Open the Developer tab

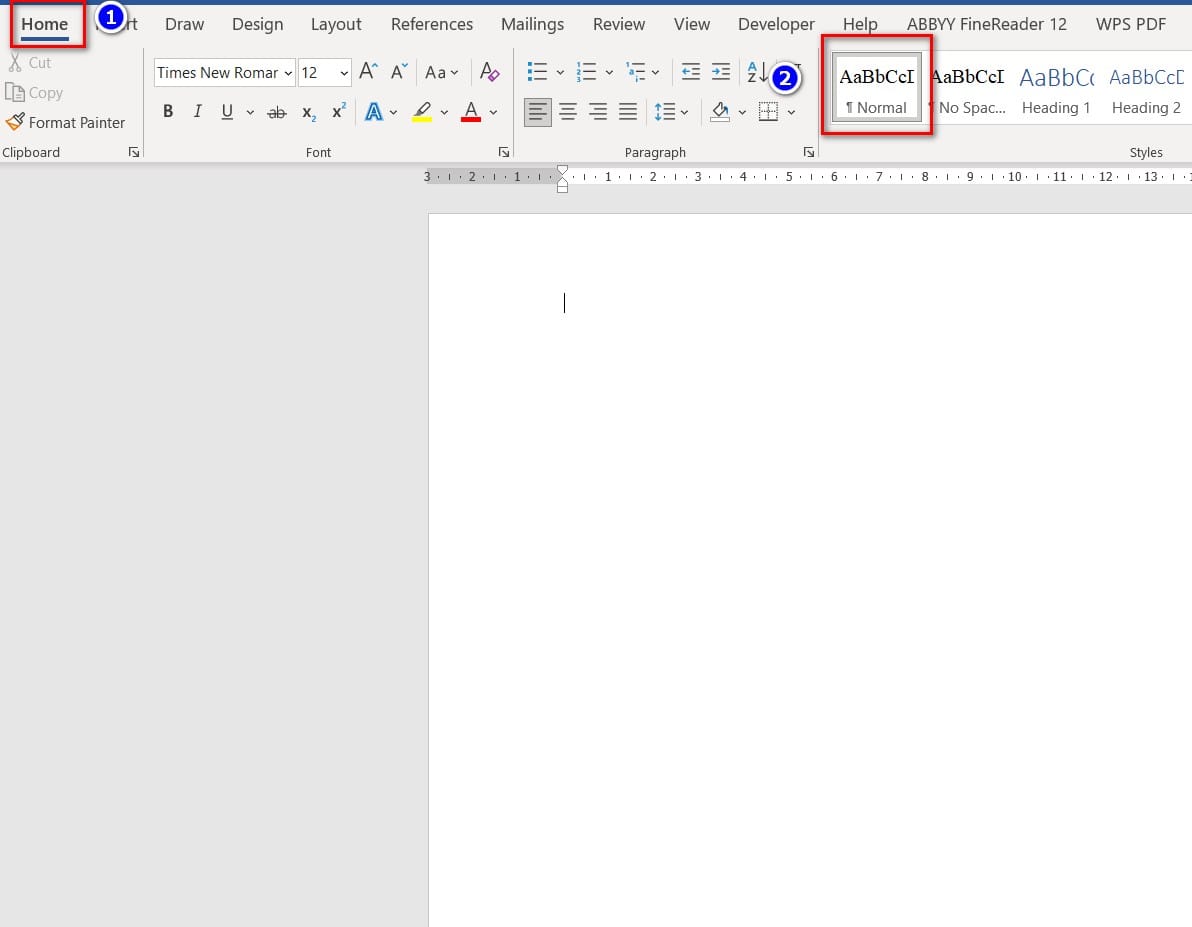pos(776,24)
